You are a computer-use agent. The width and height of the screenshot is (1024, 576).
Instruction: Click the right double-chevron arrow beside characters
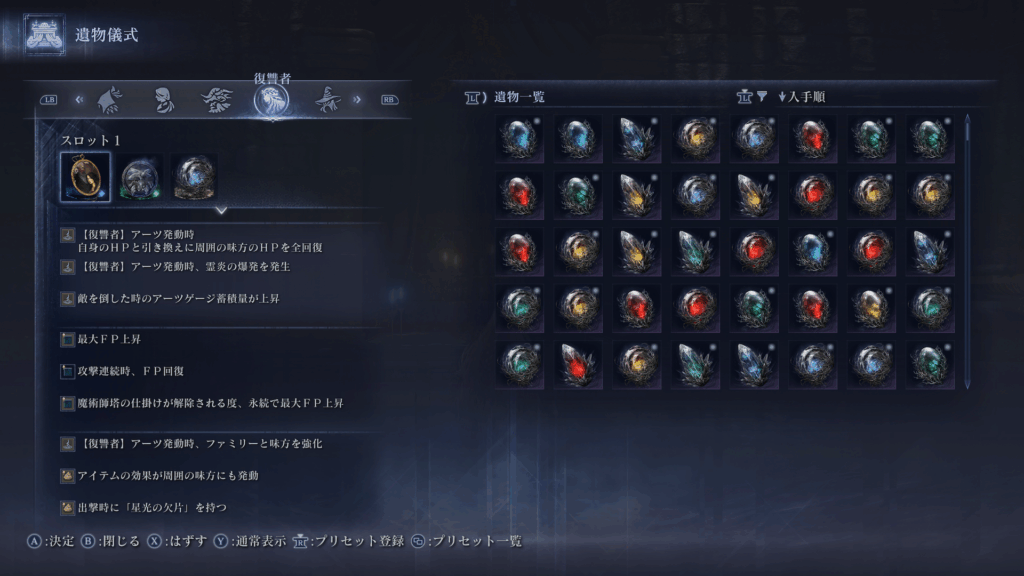tap(357, 99)
